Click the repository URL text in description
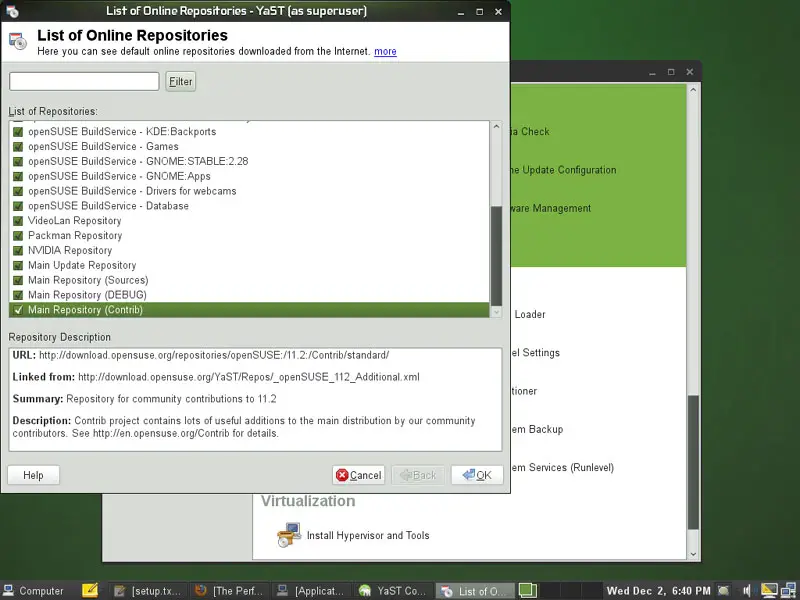800x600 pixels. (x=214, y=355)
